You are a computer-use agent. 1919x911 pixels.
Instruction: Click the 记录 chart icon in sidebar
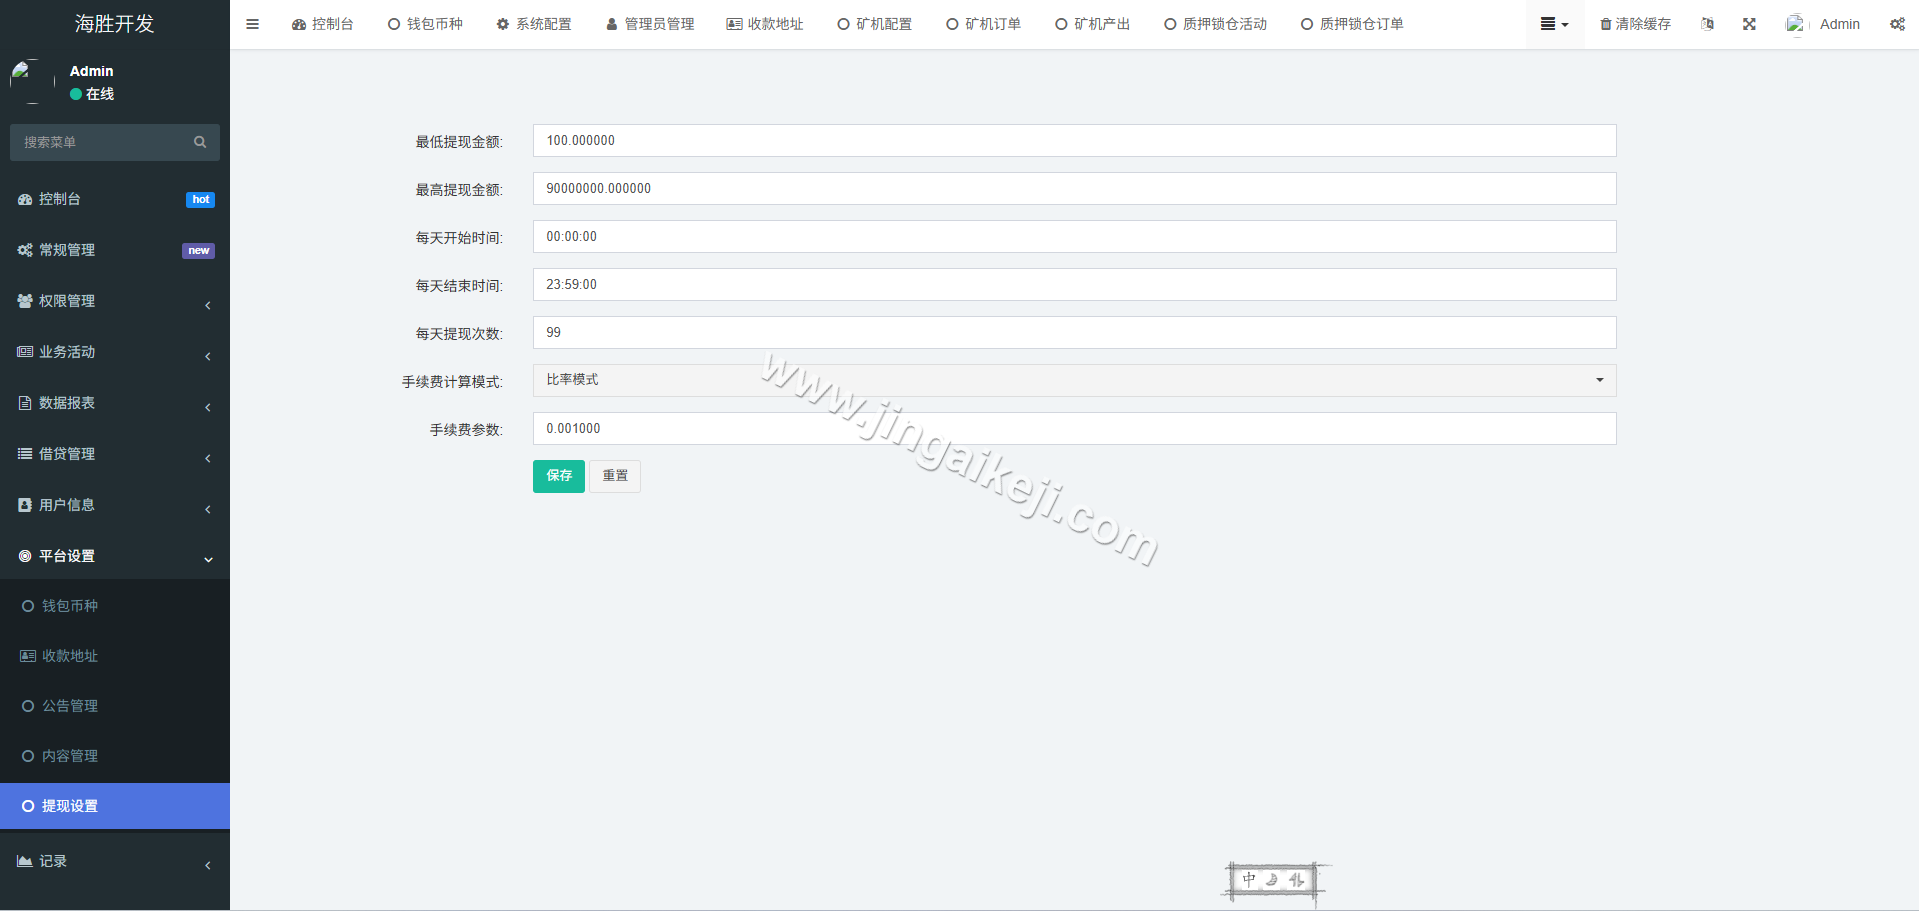coord(25,860)
